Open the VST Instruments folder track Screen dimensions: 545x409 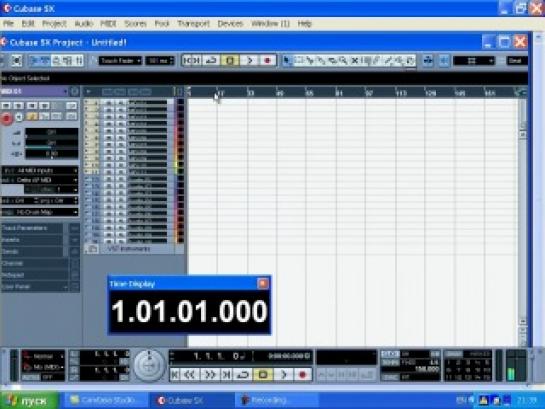coord(128,249)
